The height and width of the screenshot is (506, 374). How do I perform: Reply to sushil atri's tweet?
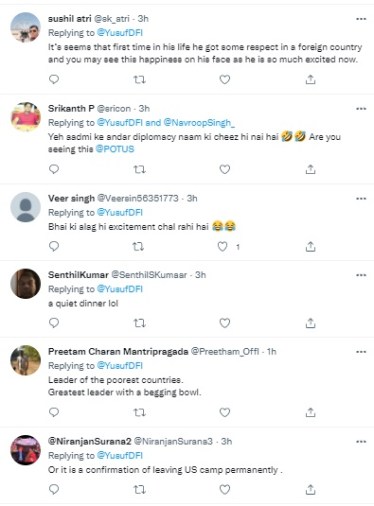click(x=54, y=79)
